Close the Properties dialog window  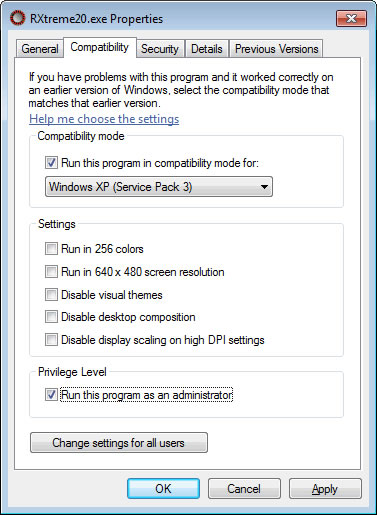pyautogui.click(x=351, y=18)
